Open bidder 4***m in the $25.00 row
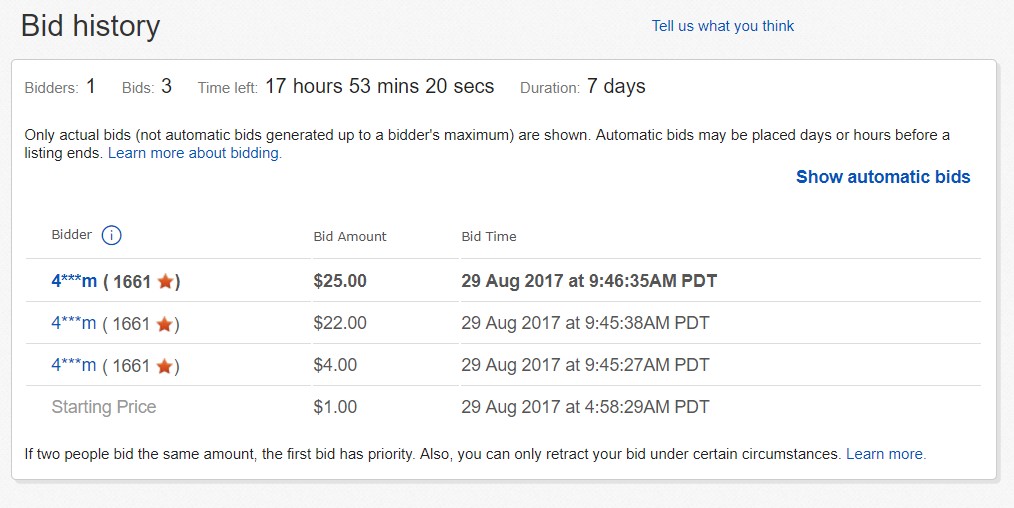Image resolution: width=1014 pixels, height=508 pixels. [x=74, y=280]
